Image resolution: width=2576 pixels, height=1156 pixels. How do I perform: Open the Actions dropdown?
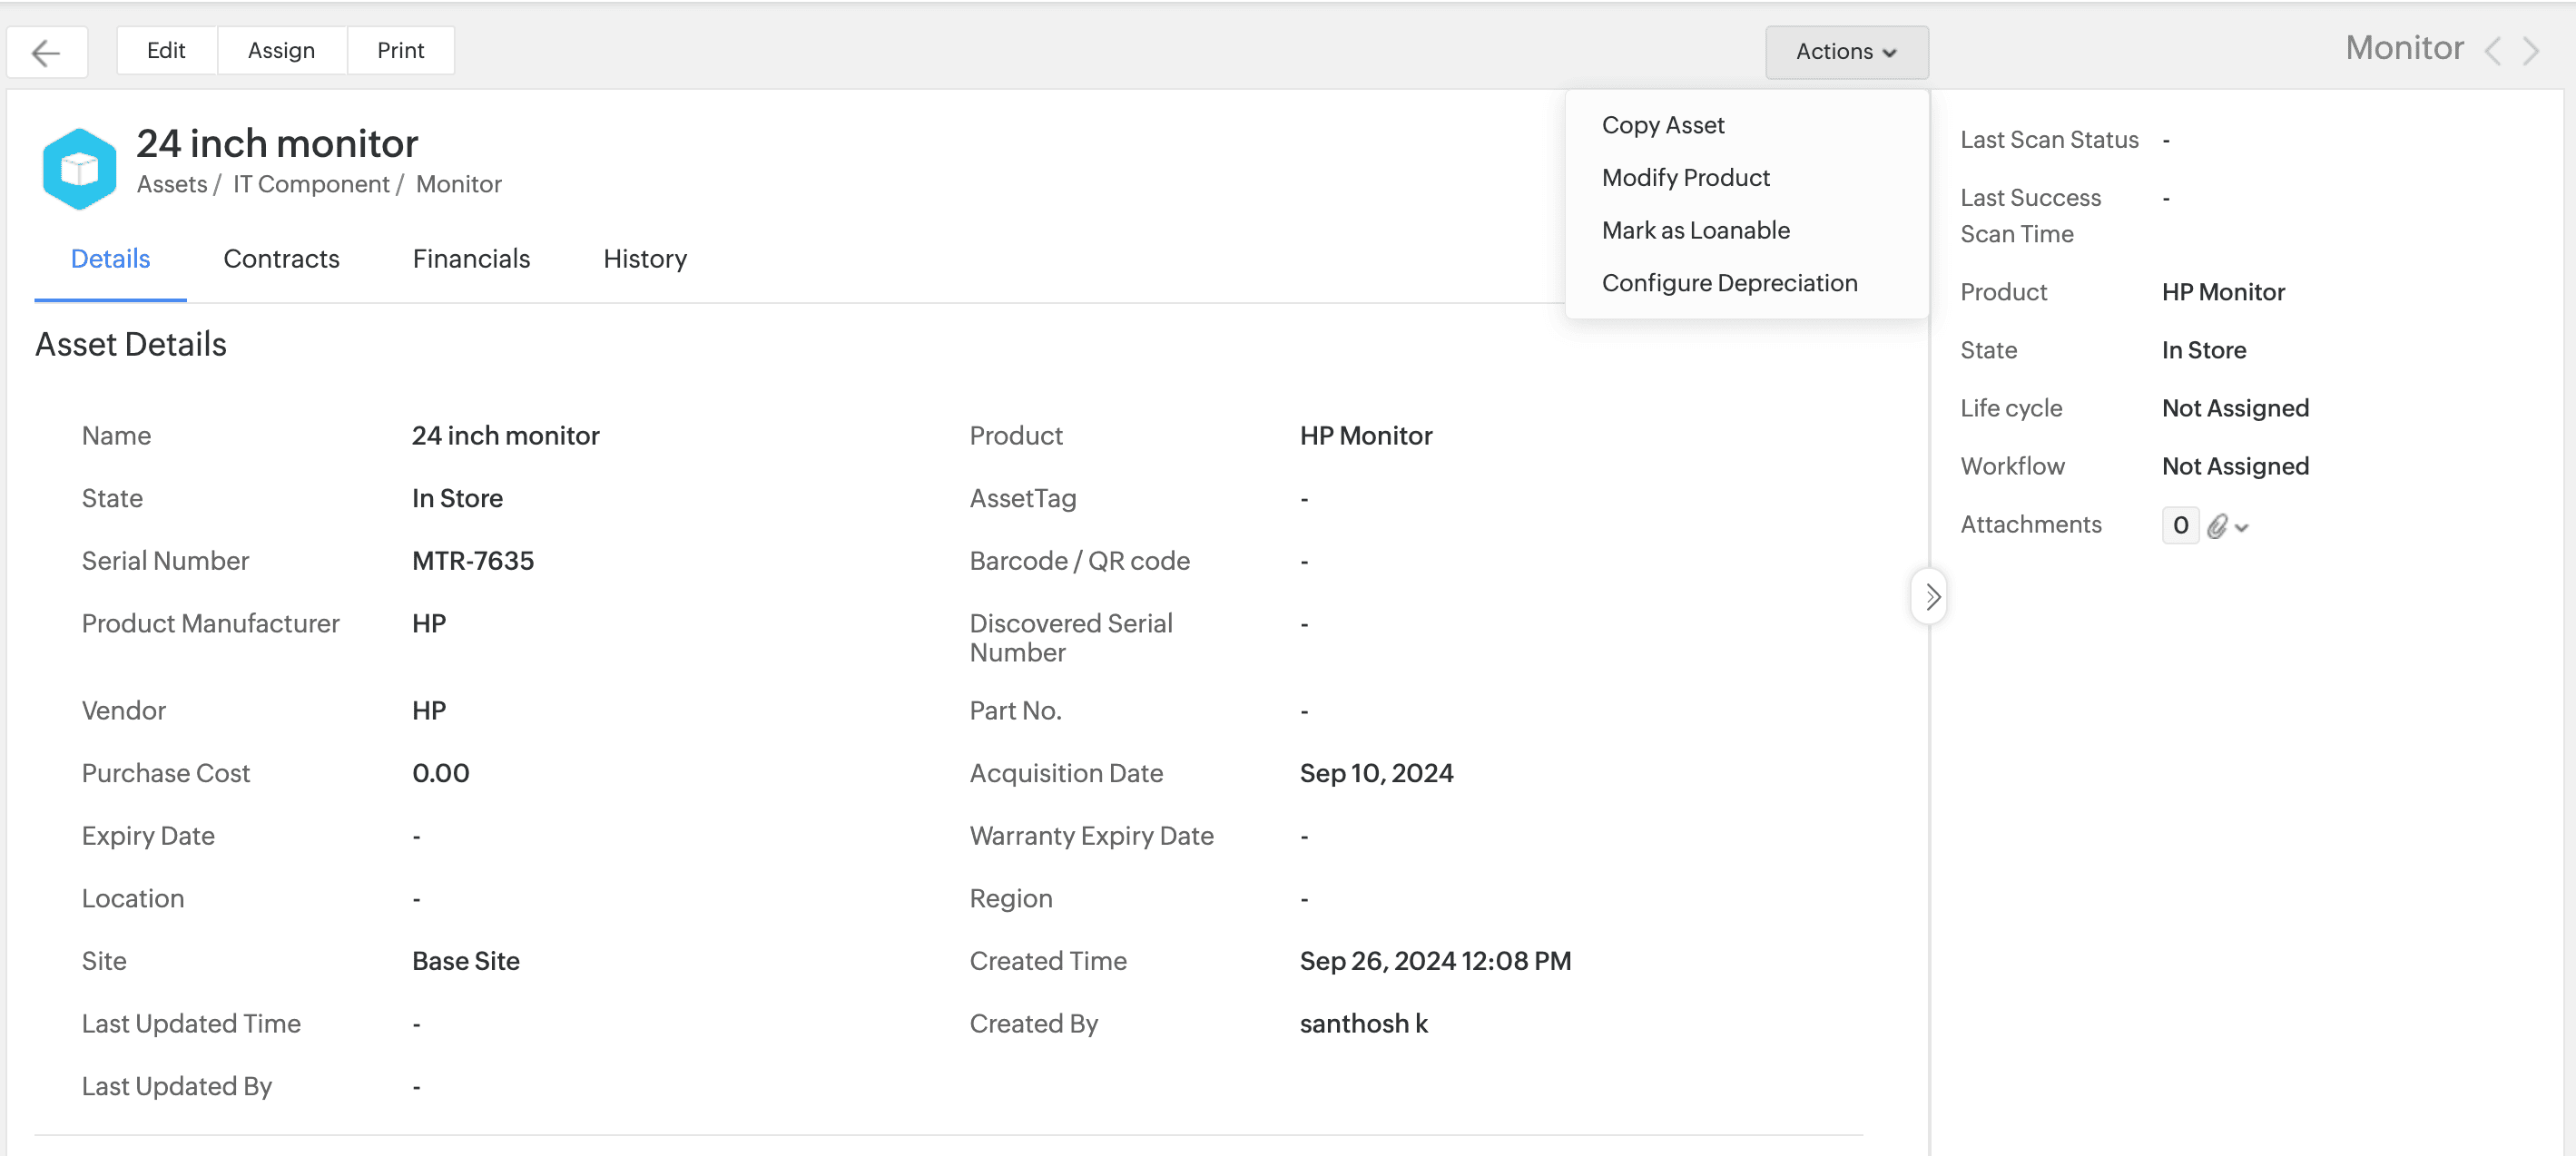click(1846, 52)
